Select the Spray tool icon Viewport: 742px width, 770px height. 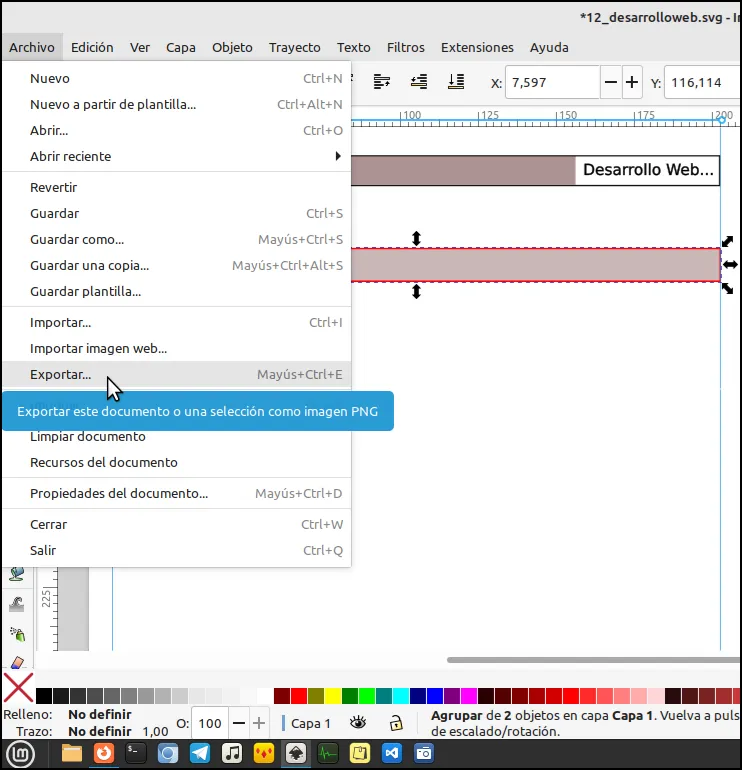(x=17, y=634)
